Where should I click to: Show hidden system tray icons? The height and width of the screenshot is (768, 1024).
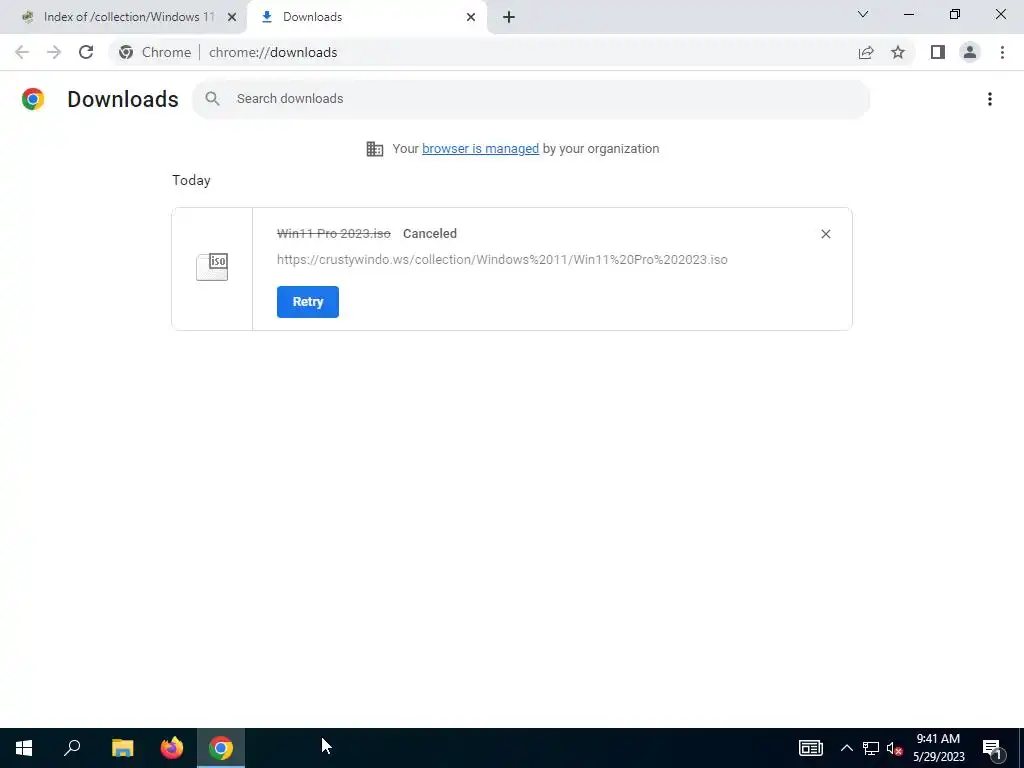coord(846,748)
